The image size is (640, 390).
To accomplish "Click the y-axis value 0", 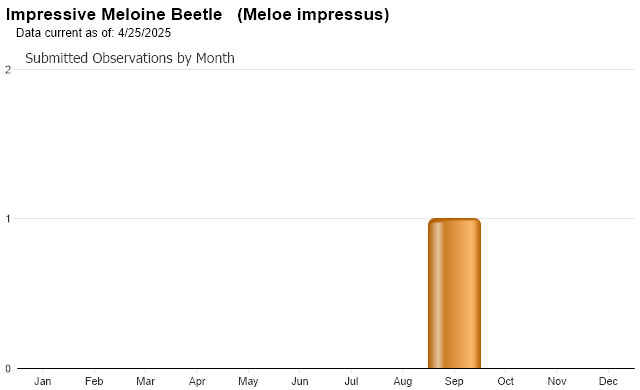I will pyautogui.click(x=8, y=369).
